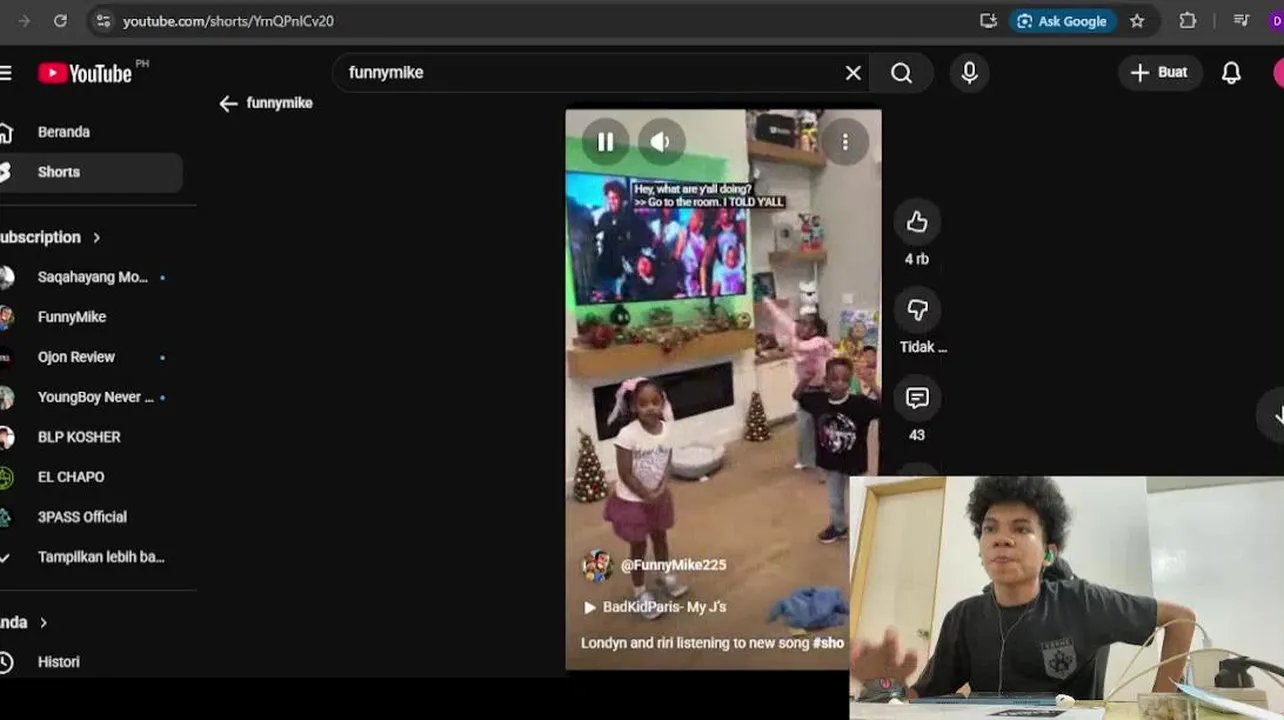Click the Short's #sho hashtag in description
The width and height of the screenshot is (1284, 720).
pyautogui.click(x=828, y=643)
